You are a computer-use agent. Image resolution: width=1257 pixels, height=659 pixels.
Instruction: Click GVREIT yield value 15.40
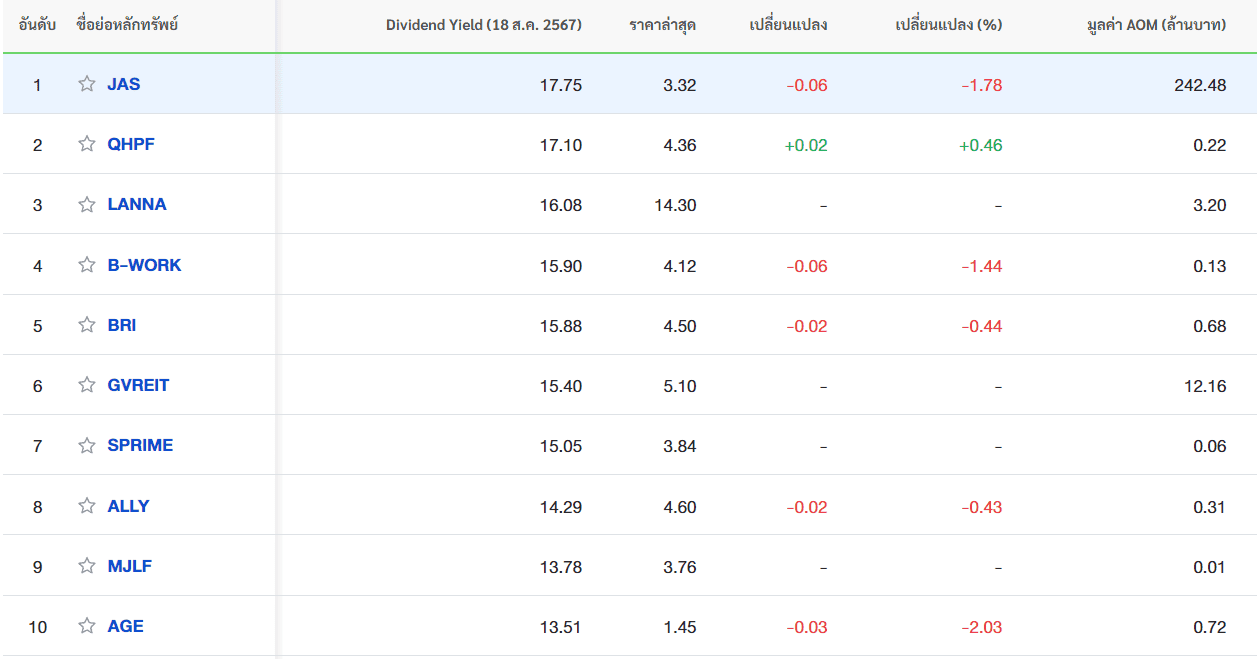[561, 386]
